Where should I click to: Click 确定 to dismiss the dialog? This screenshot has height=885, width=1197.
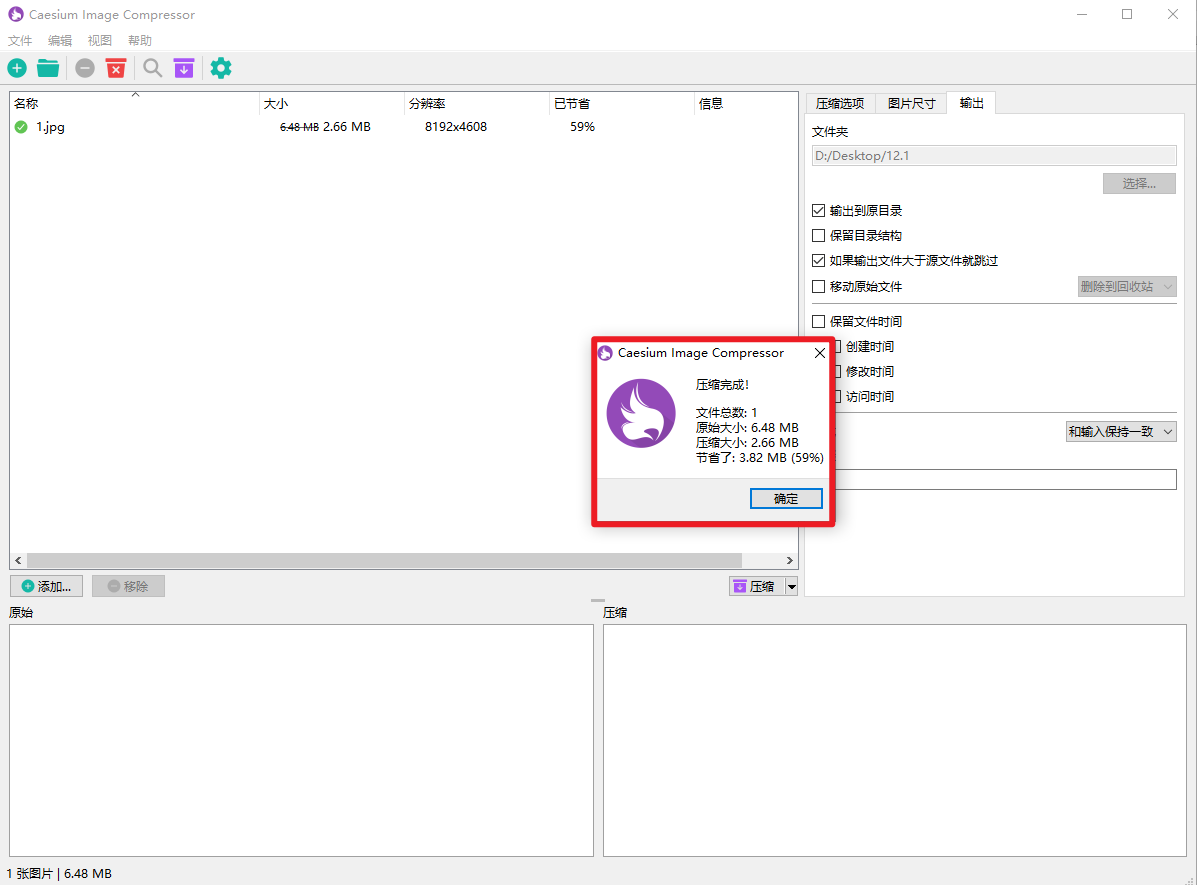(786, 498)
